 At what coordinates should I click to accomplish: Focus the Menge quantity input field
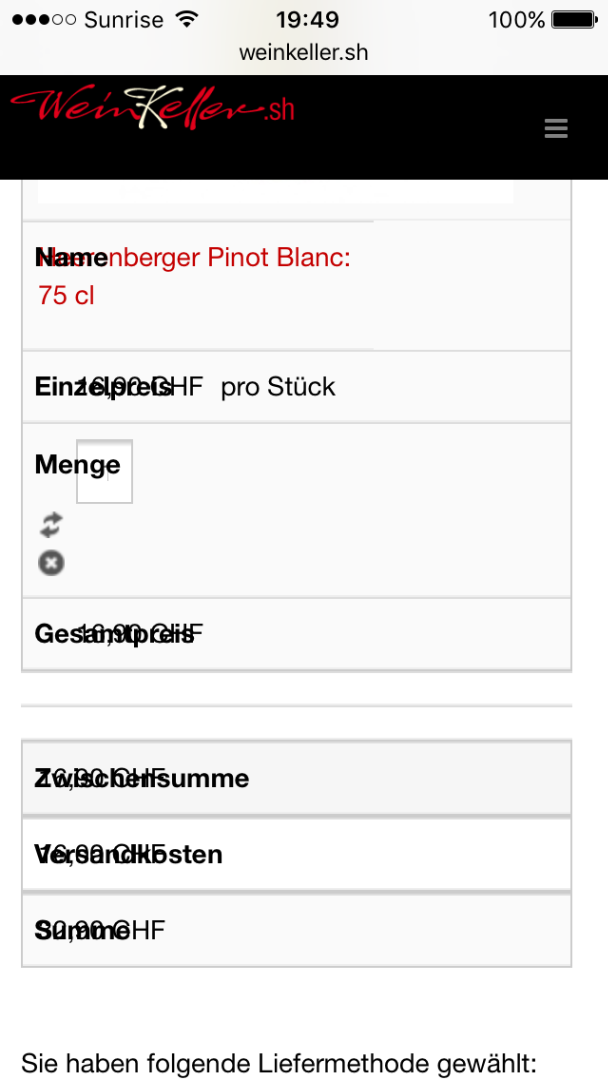[105, 471]
